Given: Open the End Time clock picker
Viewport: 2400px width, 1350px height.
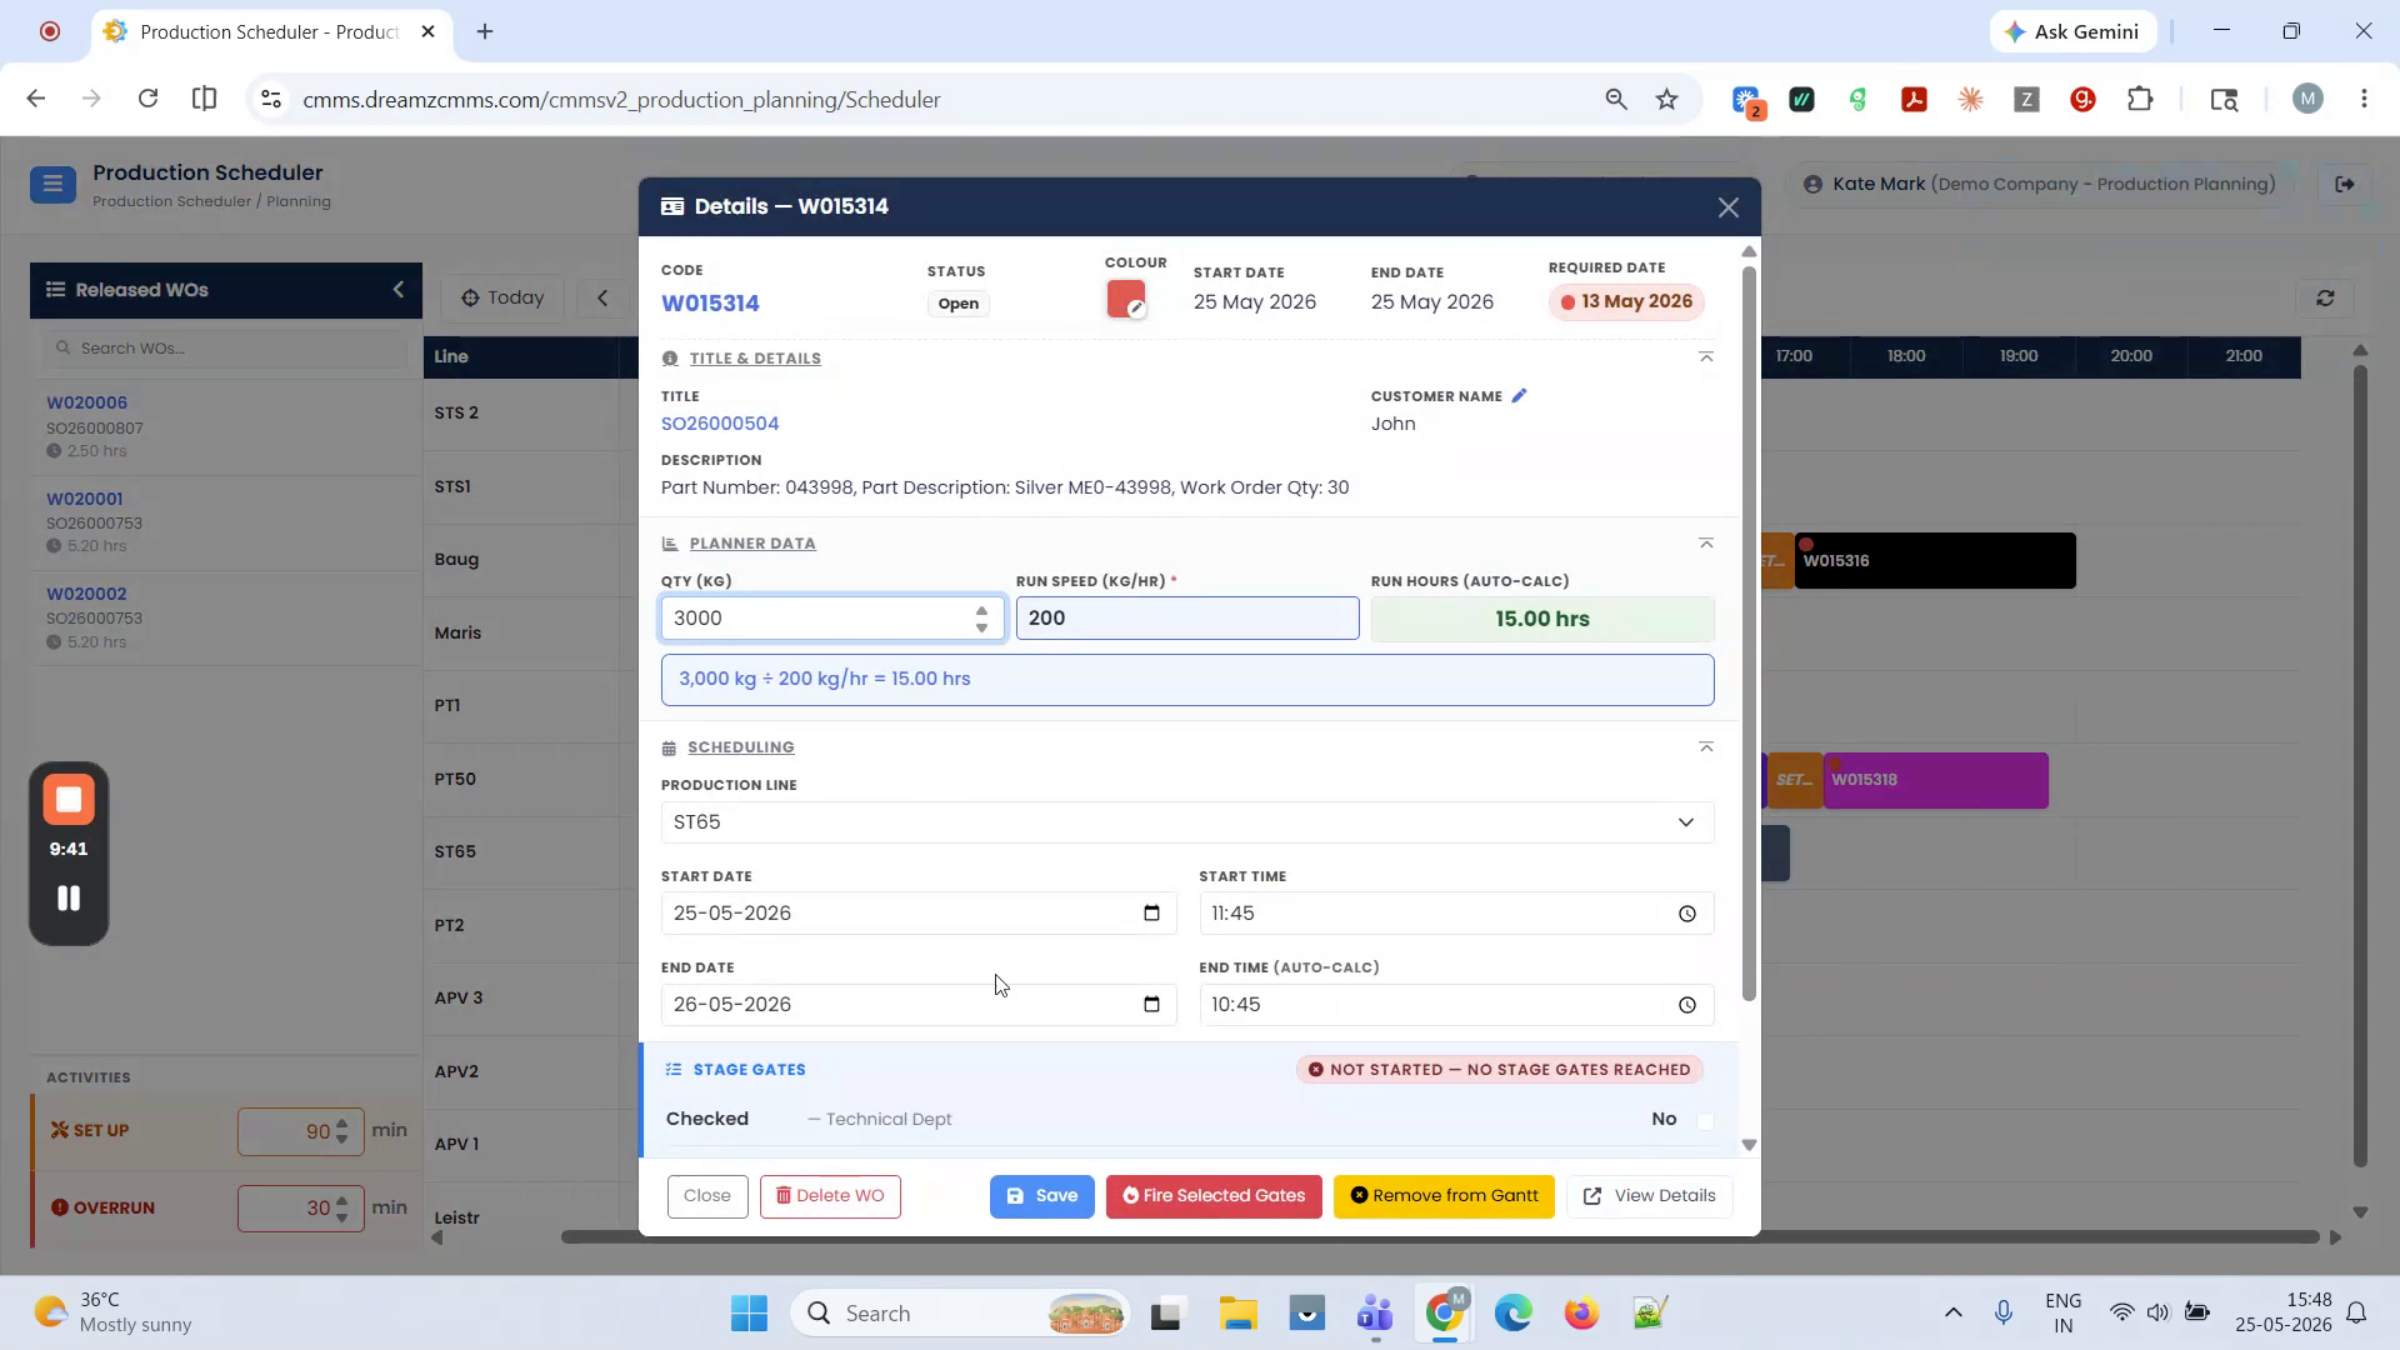Looking at the screenshot, I should tap(1687, 1005).
